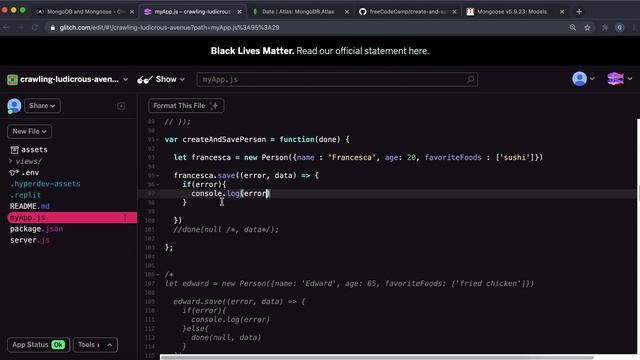640x360 pixels.
Task: Open Glitch logo menu dropdown arrow
Action: [x=630, y=78]
